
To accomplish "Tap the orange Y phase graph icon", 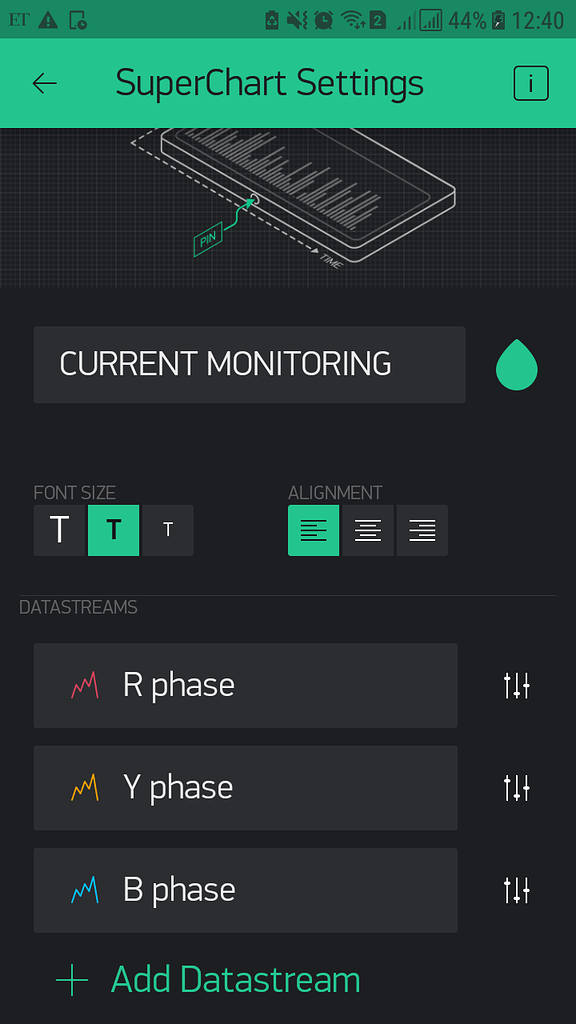I will point(84,788).
